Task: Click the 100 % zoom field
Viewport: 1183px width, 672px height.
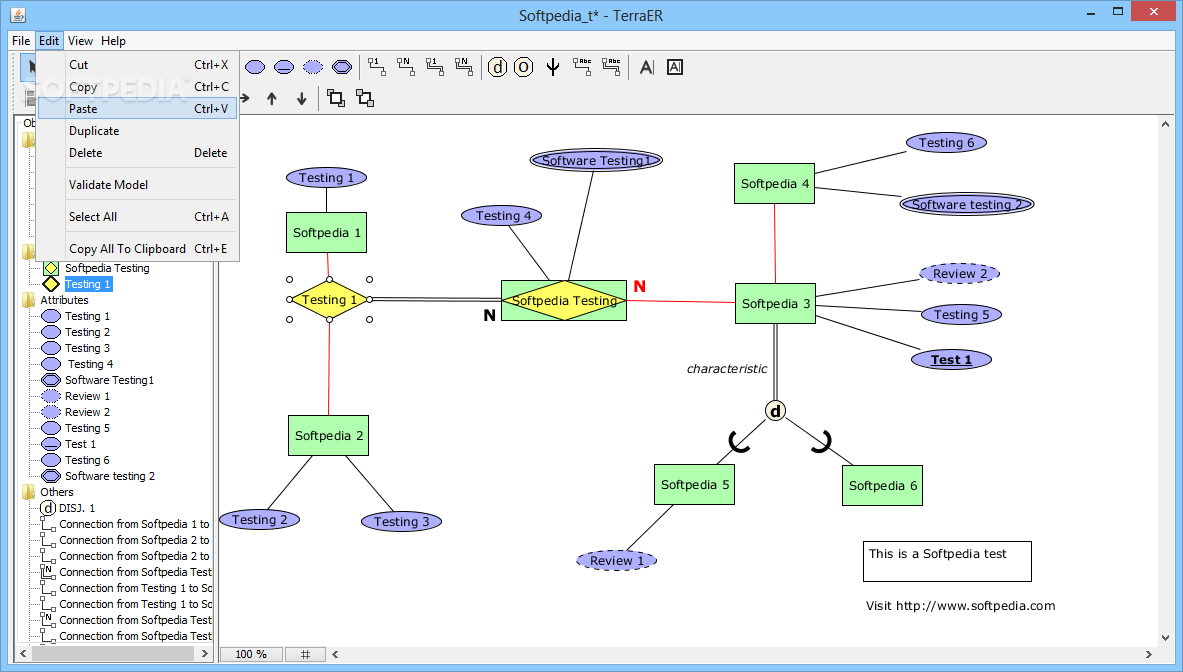Action: [251, 655]
